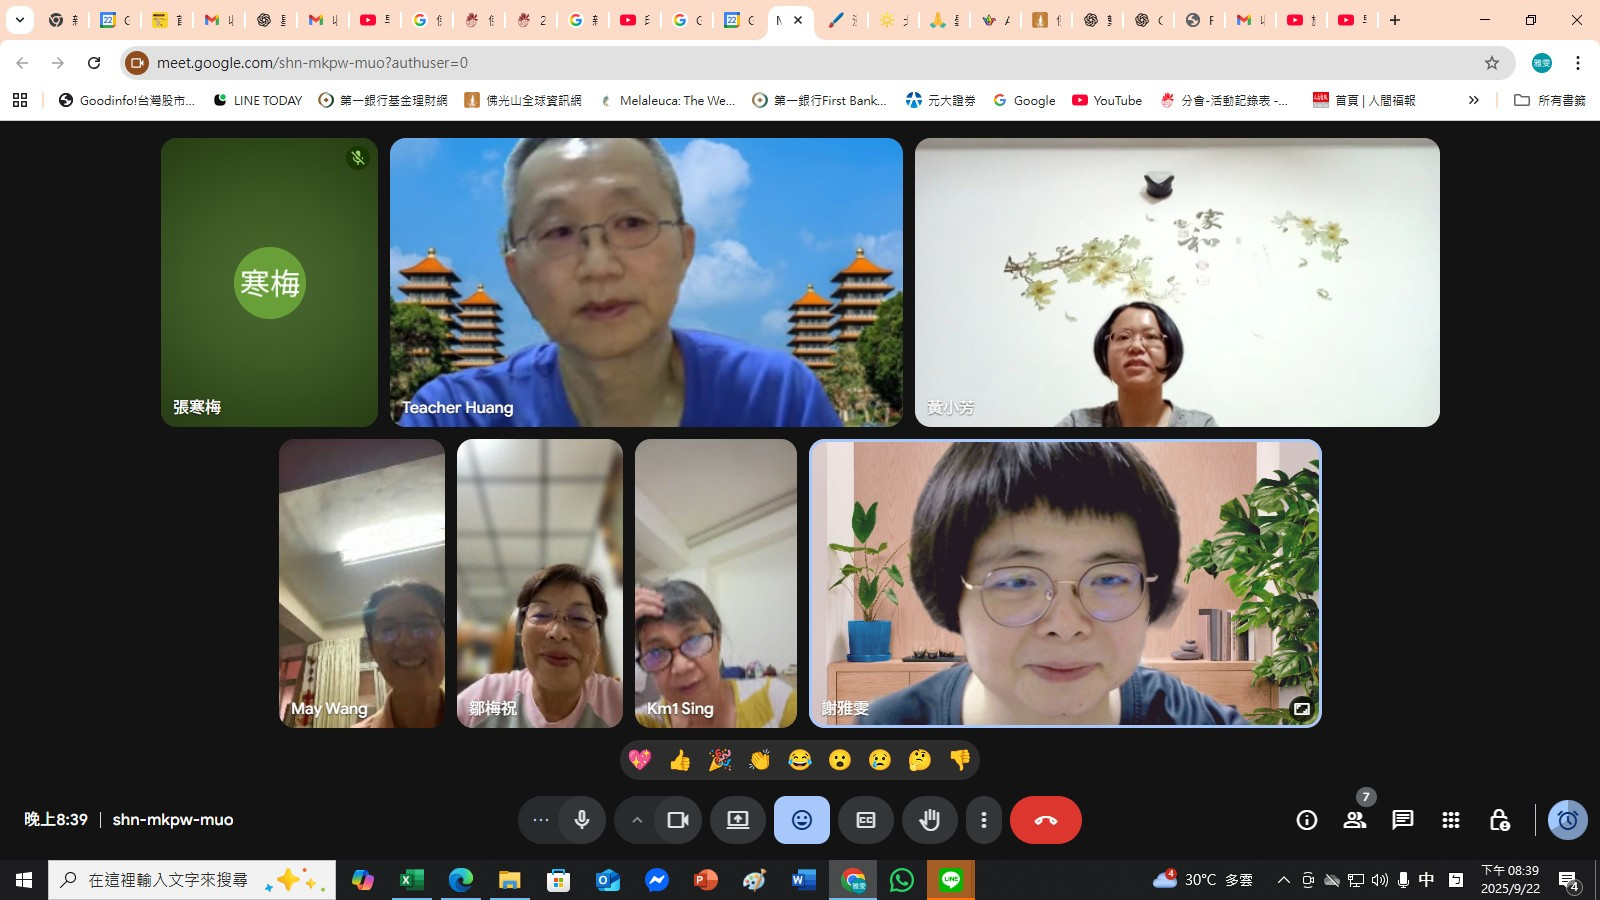1600x900 pixels.
Task: Show the participants list
Action: (x=1355, y=820)
